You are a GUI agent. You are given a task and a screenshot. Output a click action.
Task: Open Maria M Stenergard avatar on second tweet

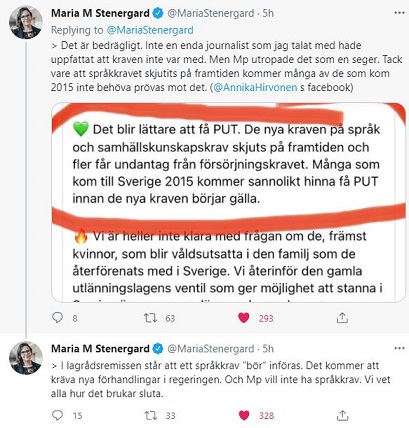[x=26, y=358]
